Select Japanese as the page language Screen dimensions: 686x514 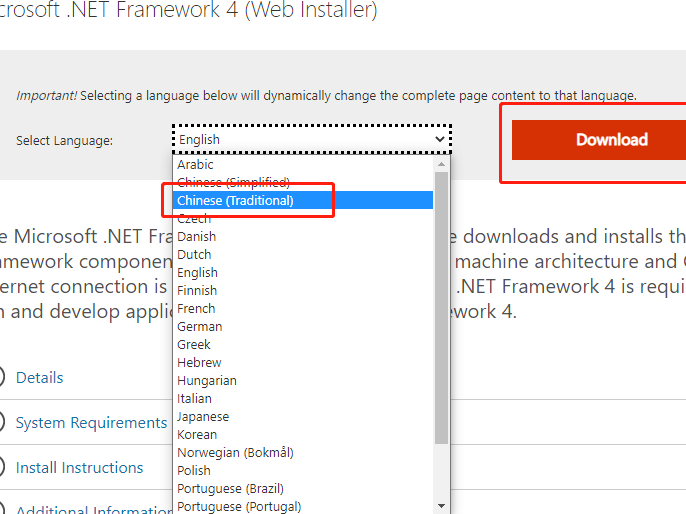tap(303, 416)
